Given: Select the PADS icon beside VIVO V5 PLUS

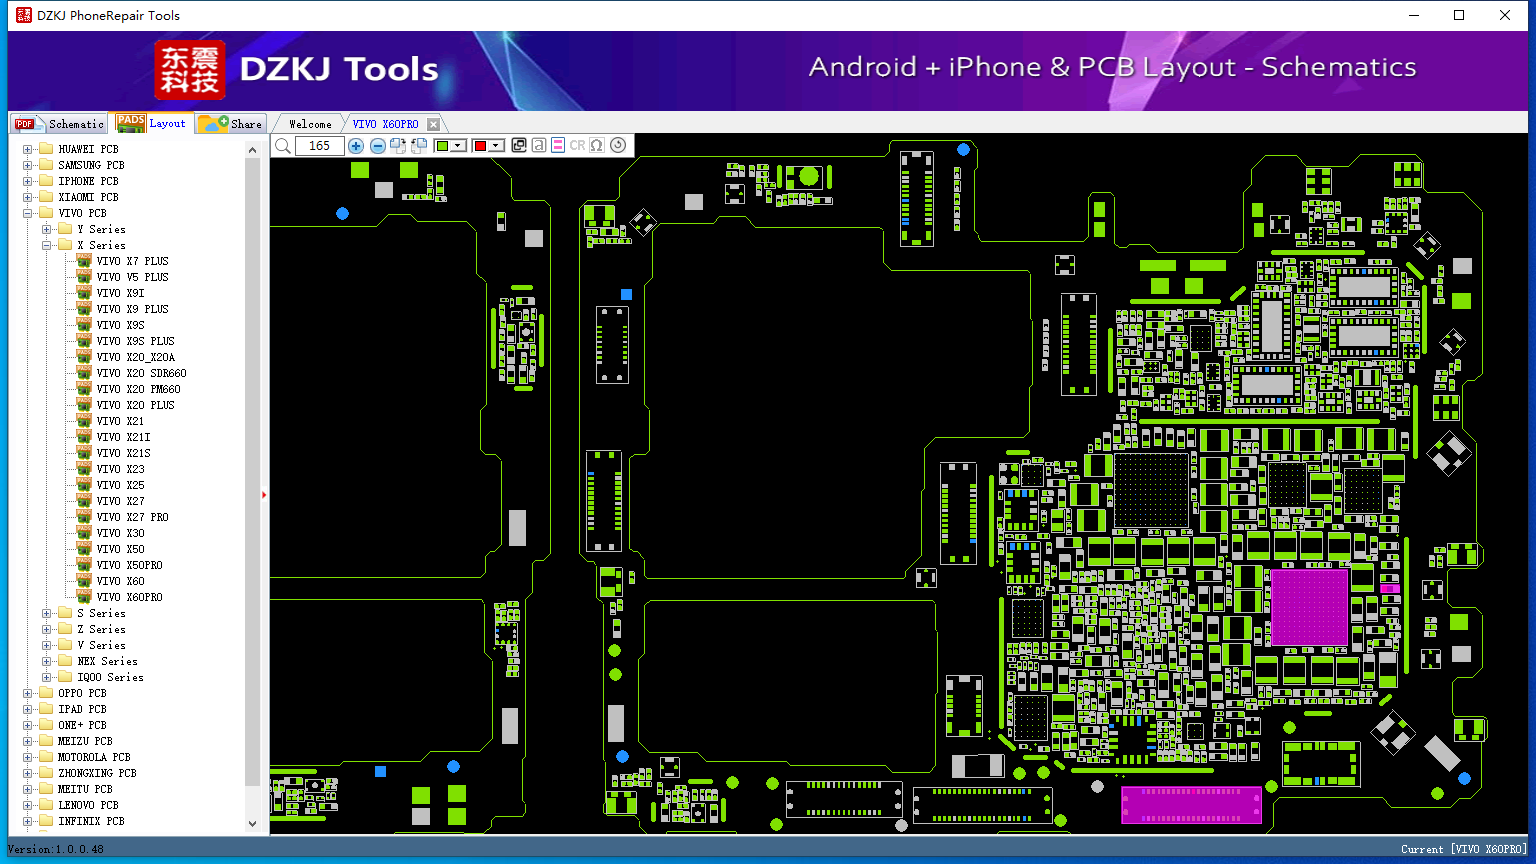Looking at the screenshot, I should point(84,277).
